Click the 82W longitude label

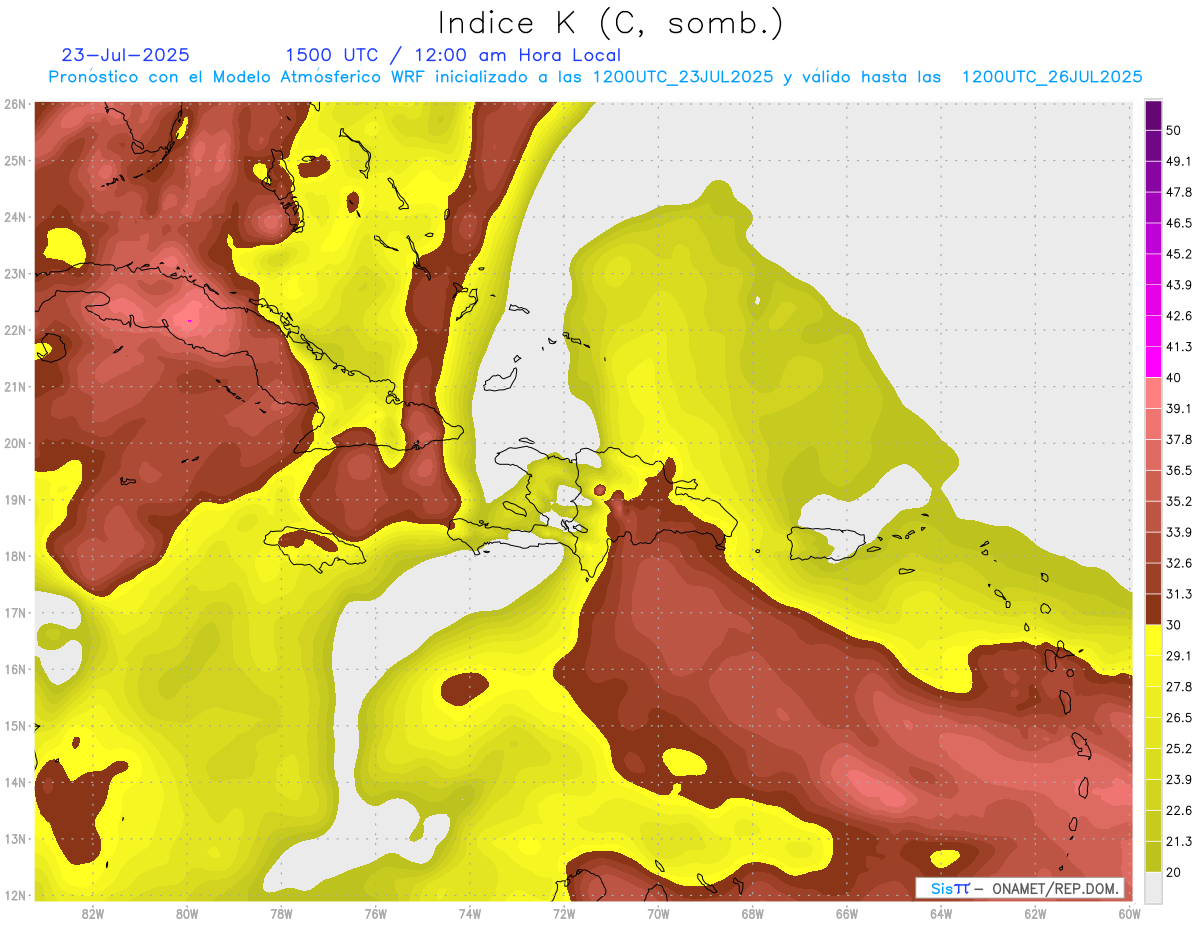(x=92, y=914)
